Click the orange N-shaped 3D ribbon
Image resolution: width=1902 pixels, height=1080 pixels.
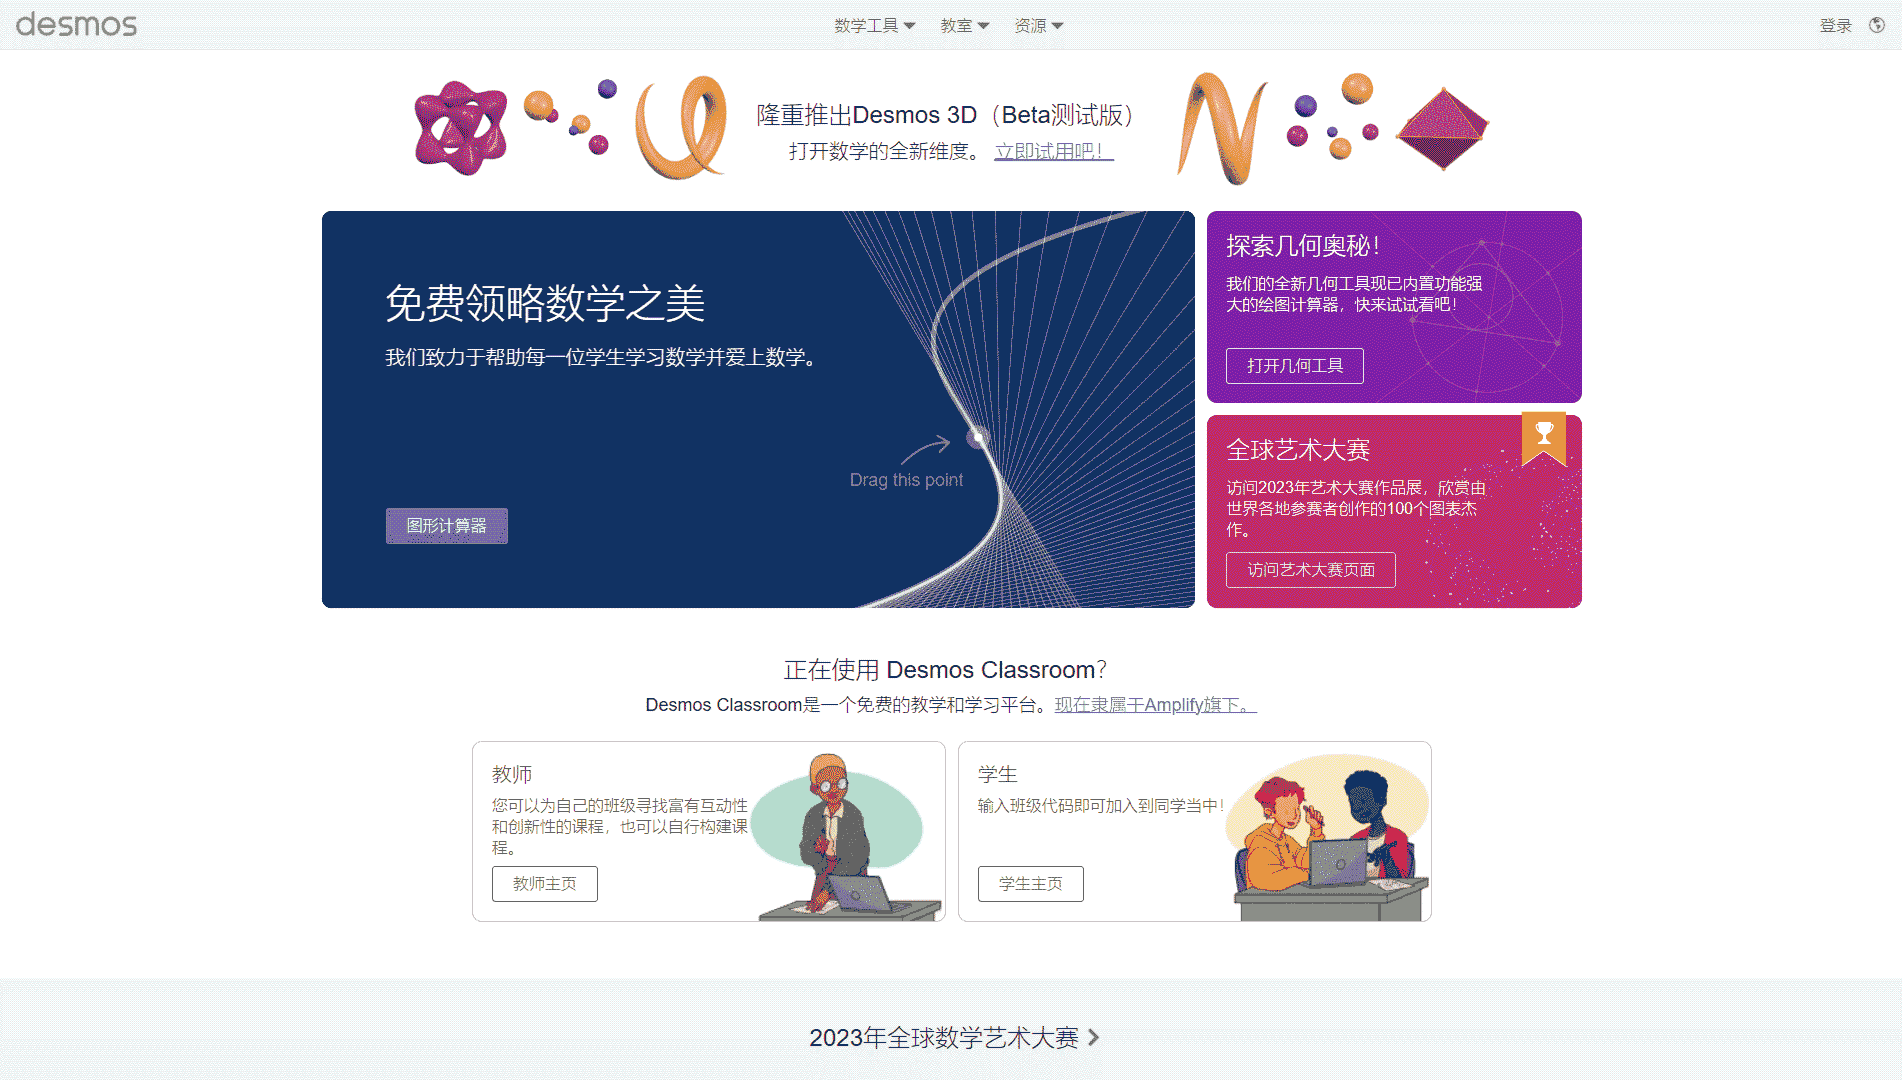pos(1222,128)
